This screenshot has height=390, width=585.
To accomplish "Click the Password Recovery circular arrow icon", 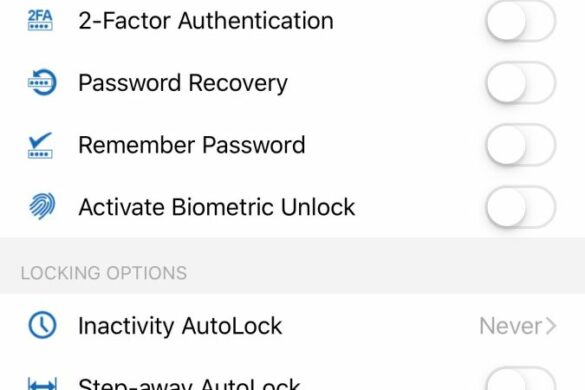I will click(x=42, y=82).
